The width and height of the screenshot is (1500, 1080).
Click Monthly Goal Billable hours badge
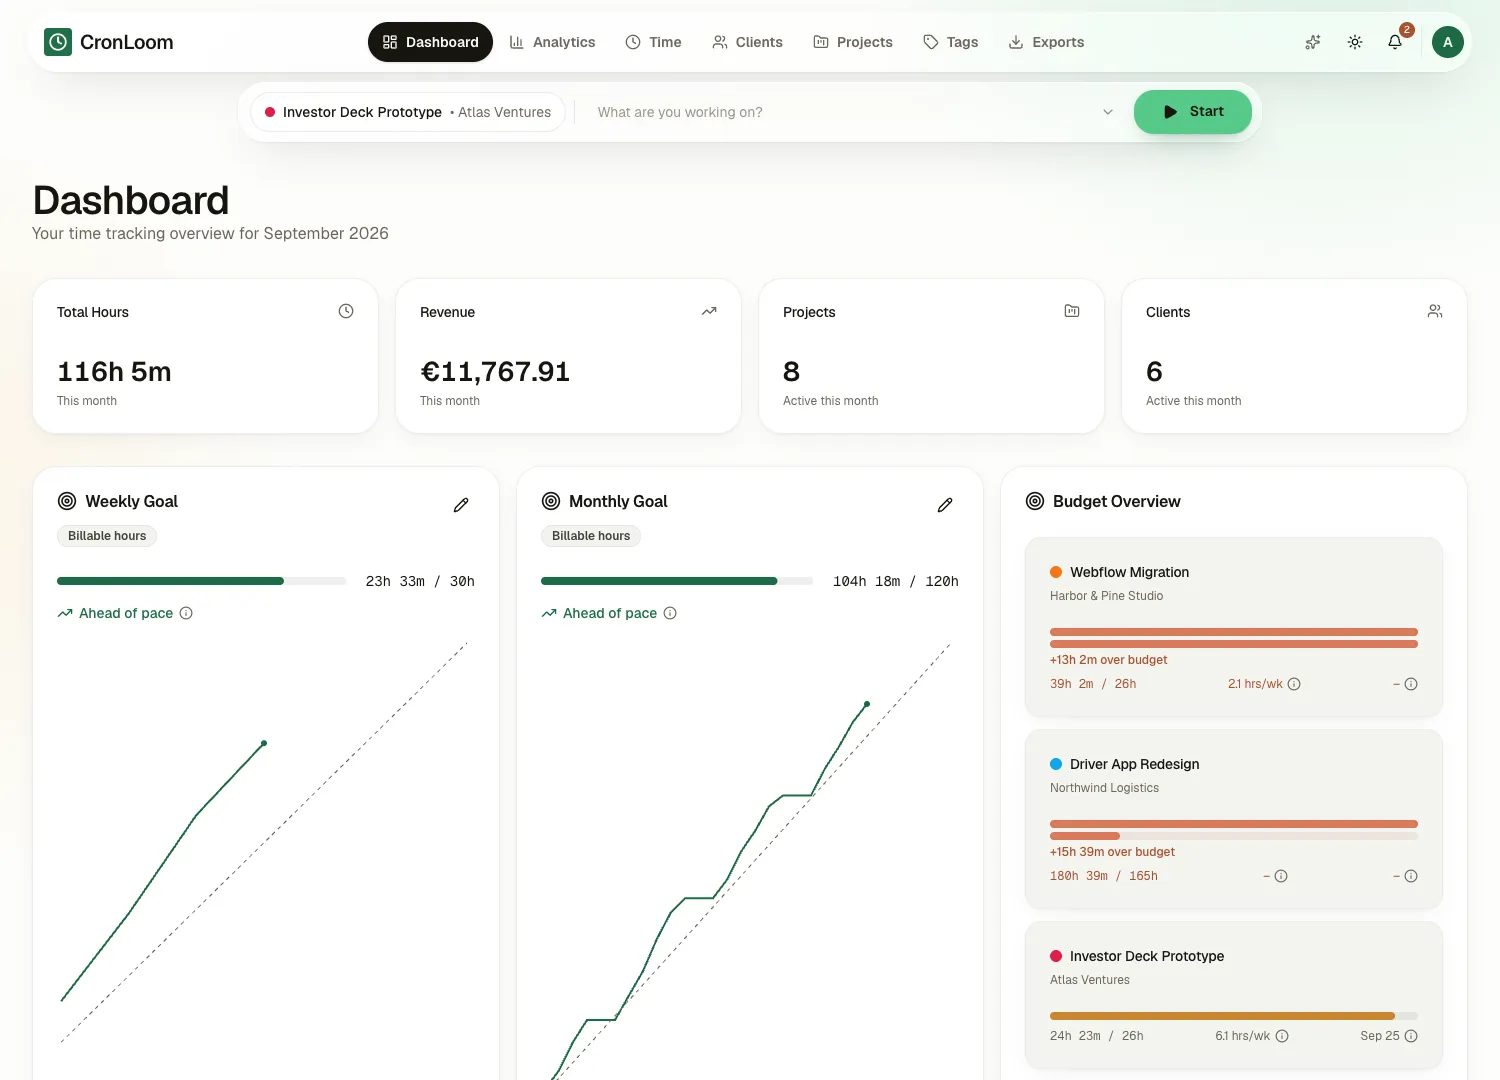[x=591, y=536]
